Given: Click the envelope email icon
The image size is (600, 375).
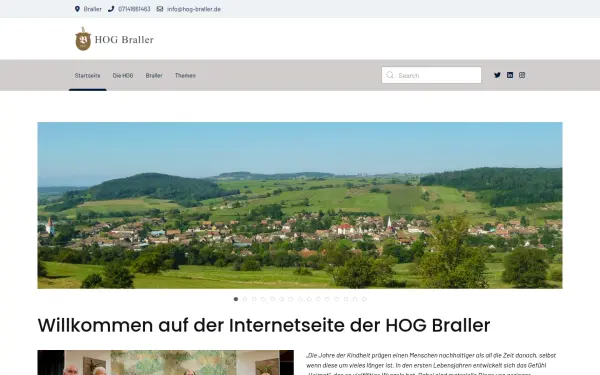Looking at the screenshot, I should (x=160, y=9).
